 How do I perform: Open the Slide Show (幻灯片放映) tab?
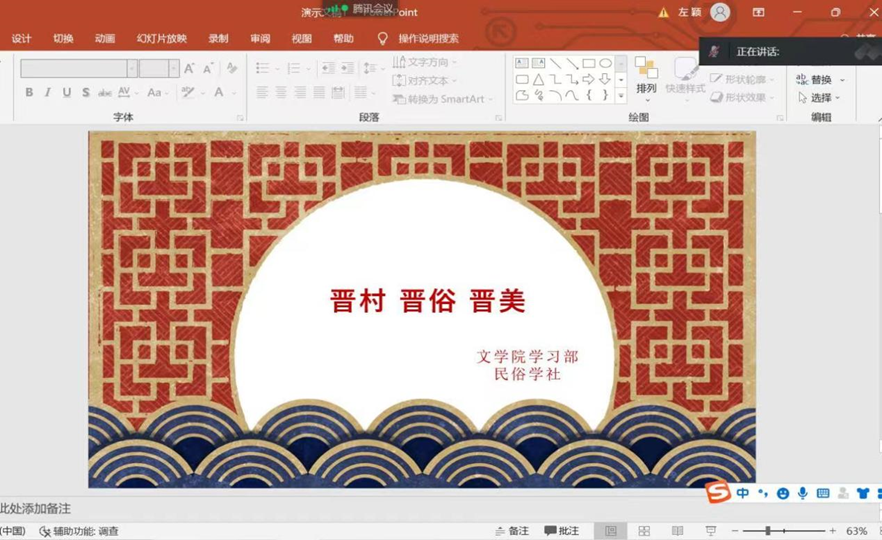click(161, 39)
